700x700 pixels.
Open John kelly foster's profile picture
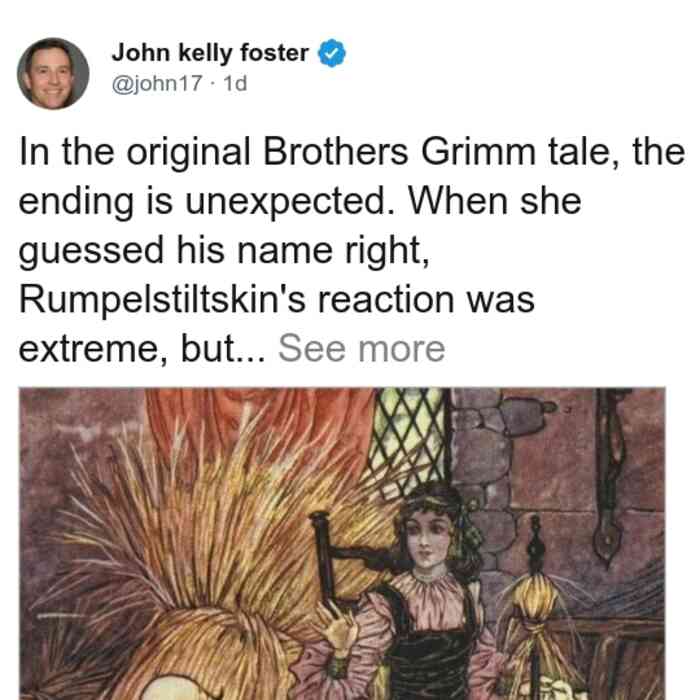click(53, 74)
